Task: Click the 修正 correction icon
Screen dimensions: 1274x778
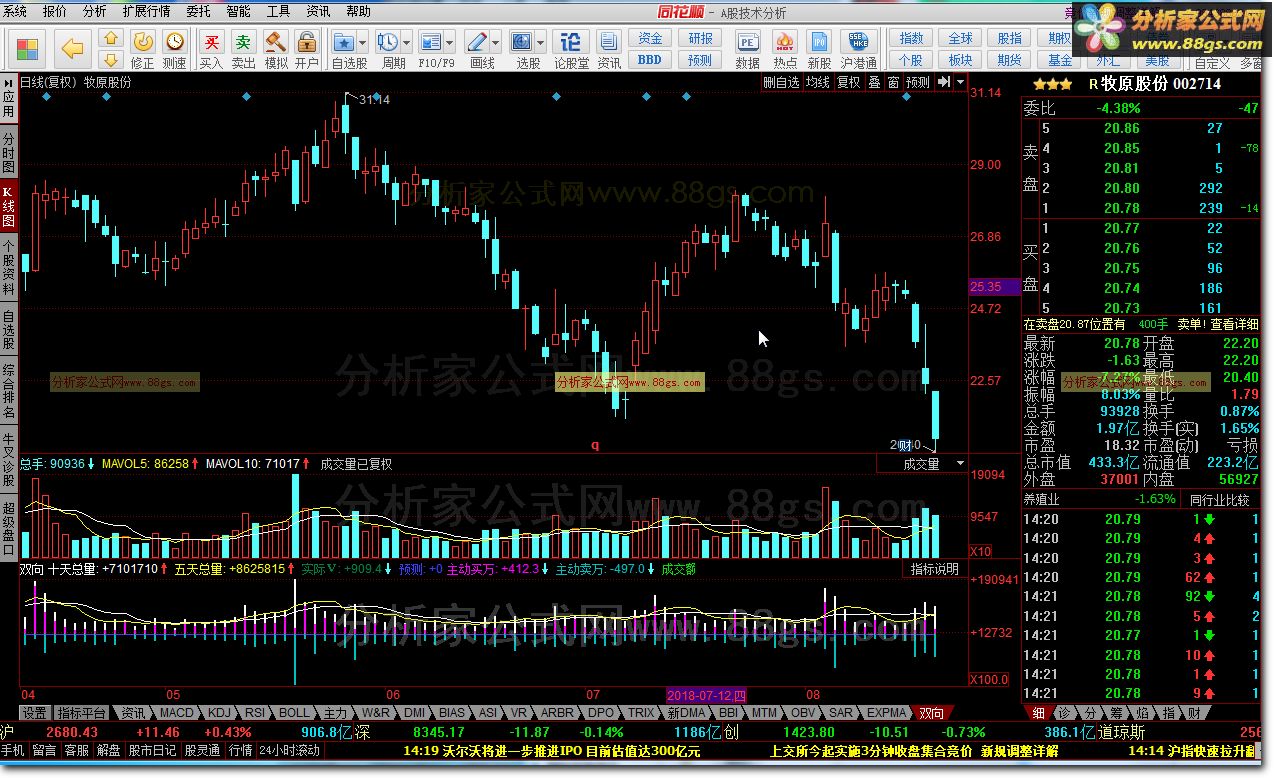Action: tap(143, 48)
